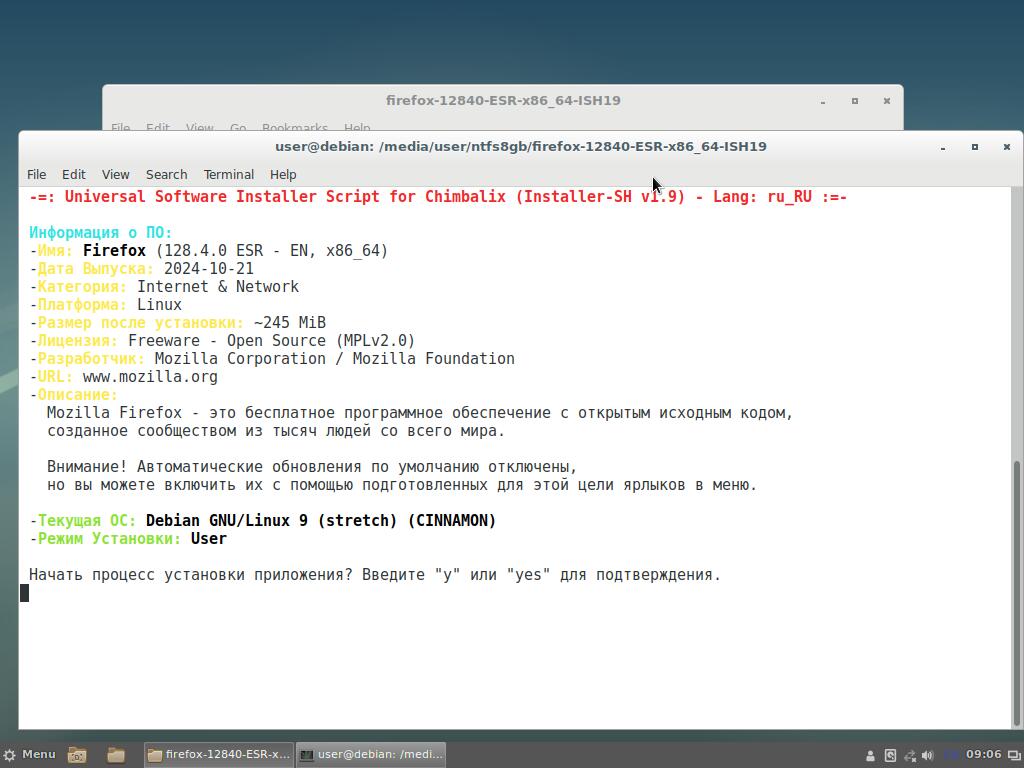Switch to firefox-12840-ESR folder taskbar window
The image size is (1024, 768).
pos(219,755)
